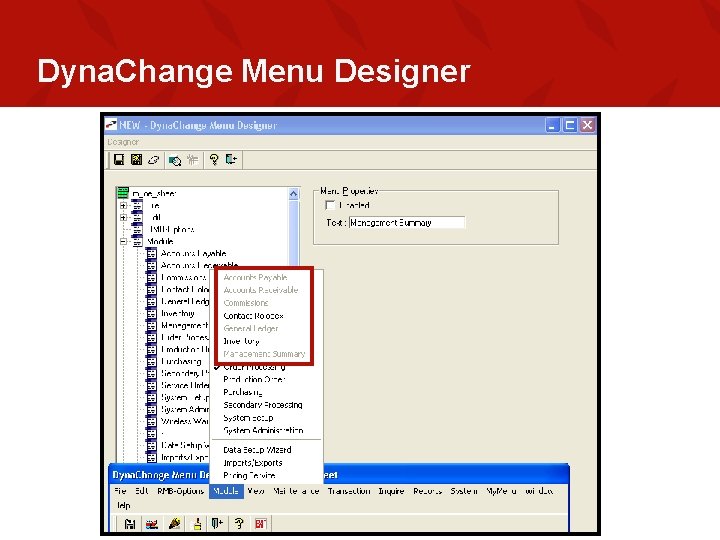Viewport: 720px width, 540px height.
Task: Select the root m_oe_sheet node in tree
Action: pos(154,193)
